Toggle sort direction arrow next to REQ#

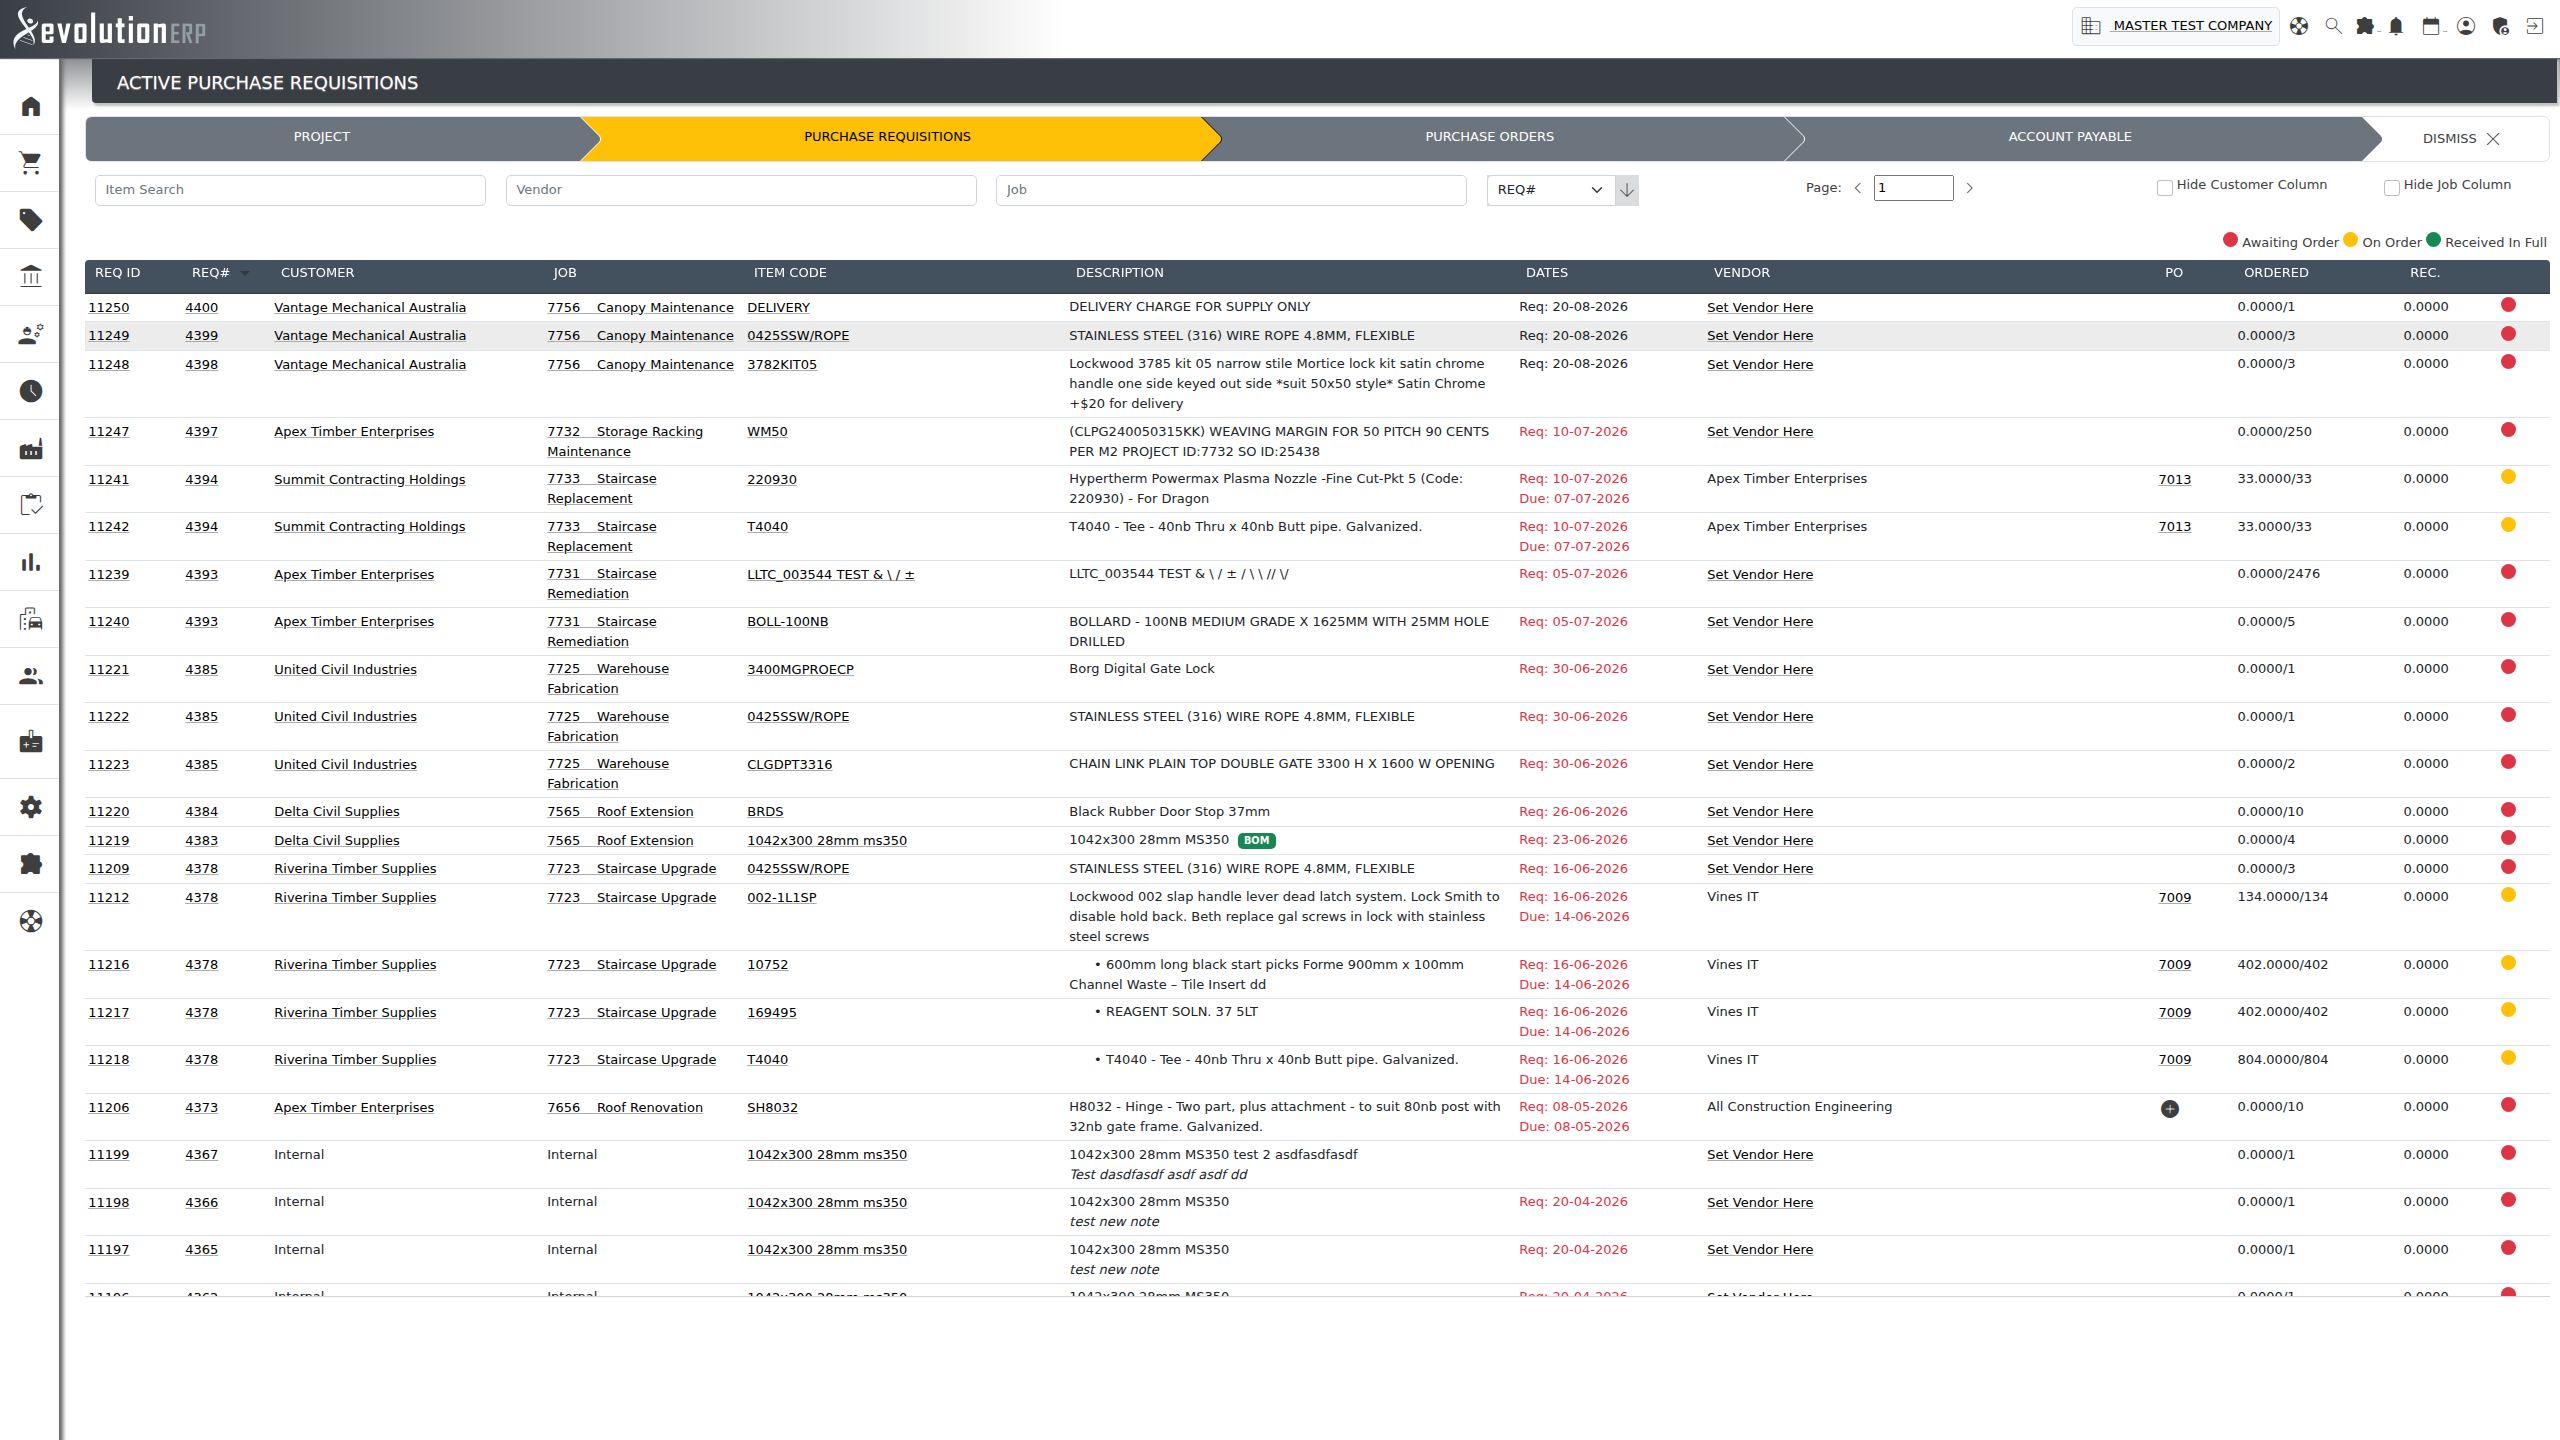1627,190
